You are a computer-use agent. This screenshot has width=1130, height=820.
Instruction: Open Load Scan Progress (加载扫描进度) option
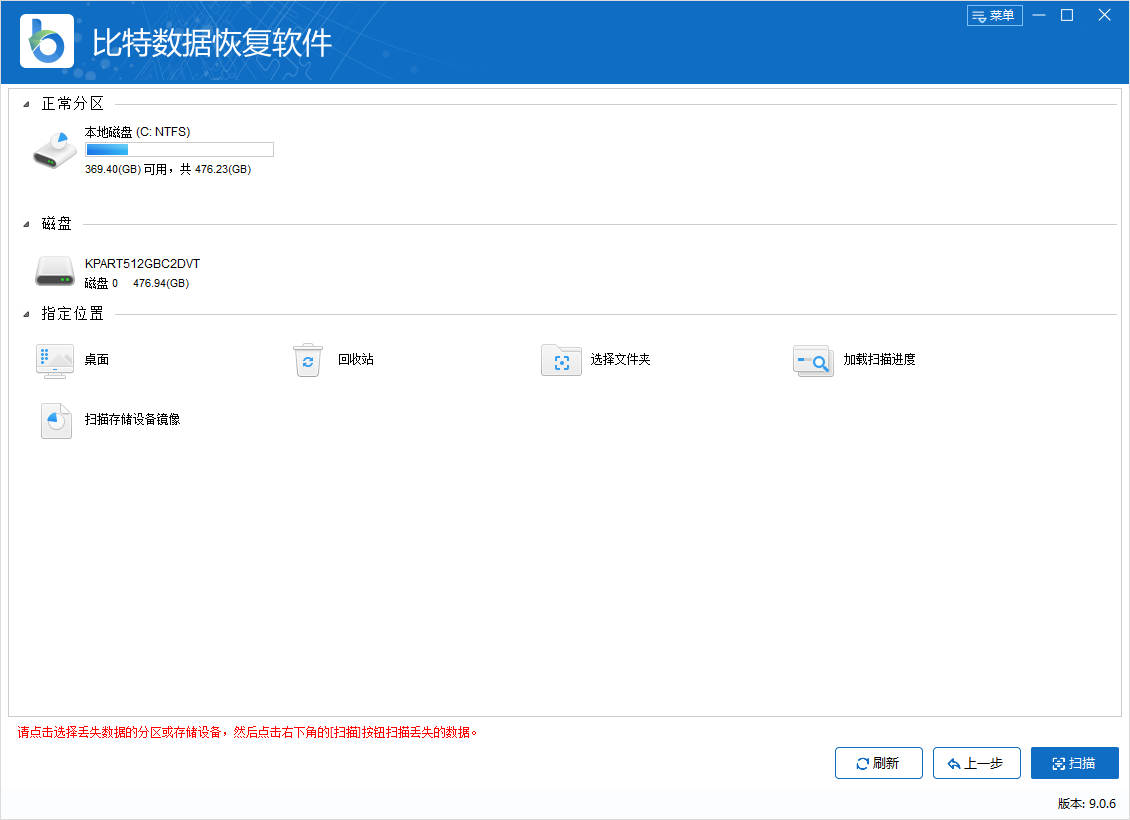tap(813, 361)
